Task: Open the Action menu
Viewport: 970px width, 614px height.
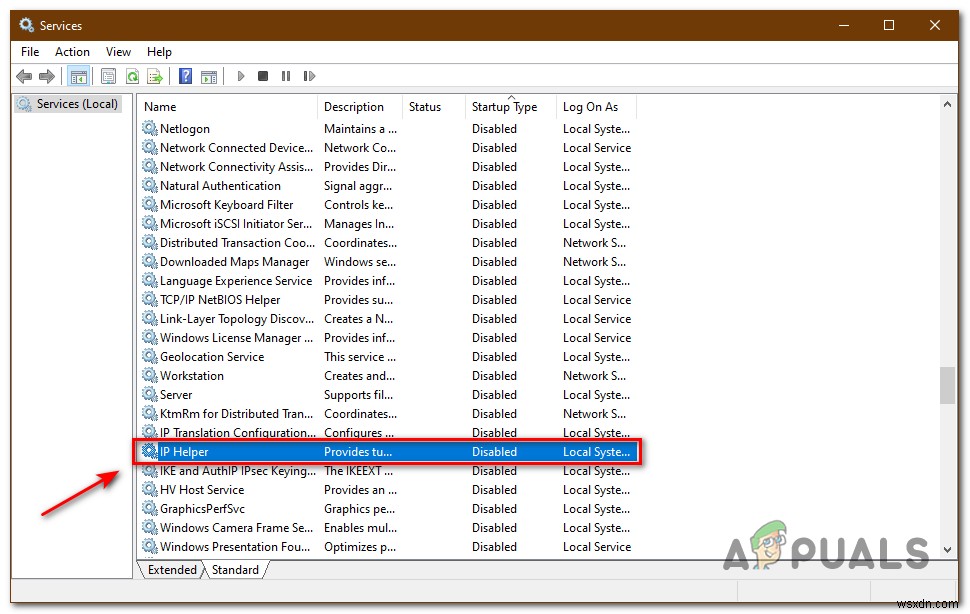Action: 72,51
